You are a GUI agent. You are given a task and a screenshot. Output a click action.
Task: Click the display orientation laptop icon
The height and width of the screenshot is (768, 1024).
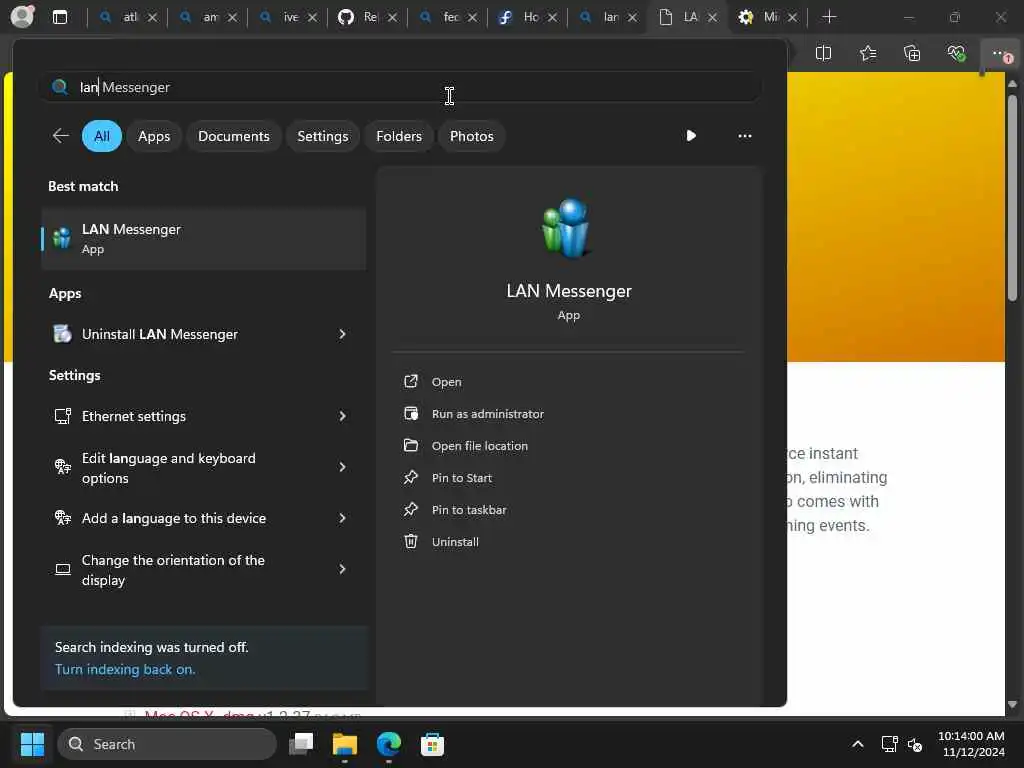[63, 569]
